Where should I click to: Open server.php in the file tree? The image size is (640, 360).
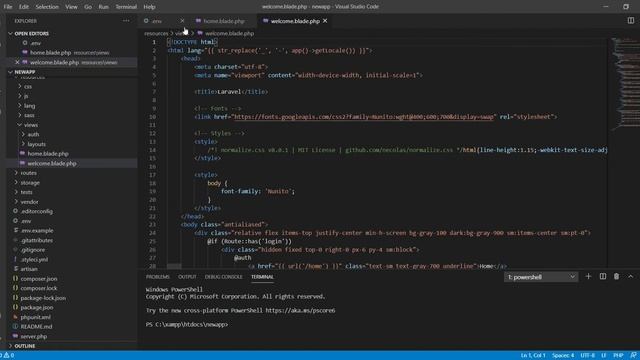click(x=33, y=336)
